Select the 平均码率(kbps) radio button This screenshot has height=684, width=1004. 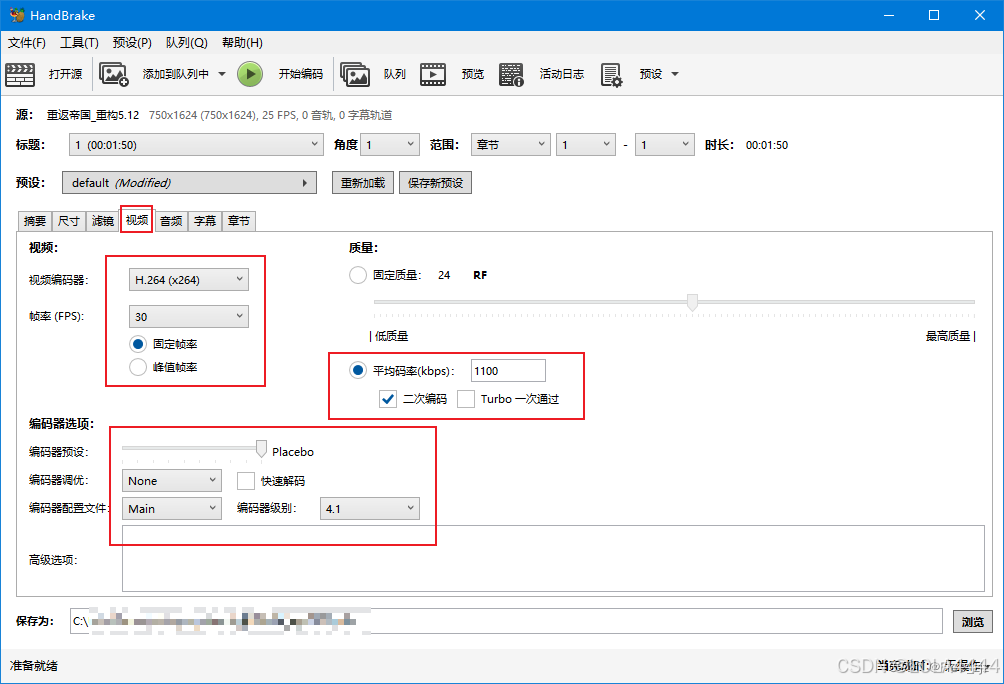tap(358, 370)
